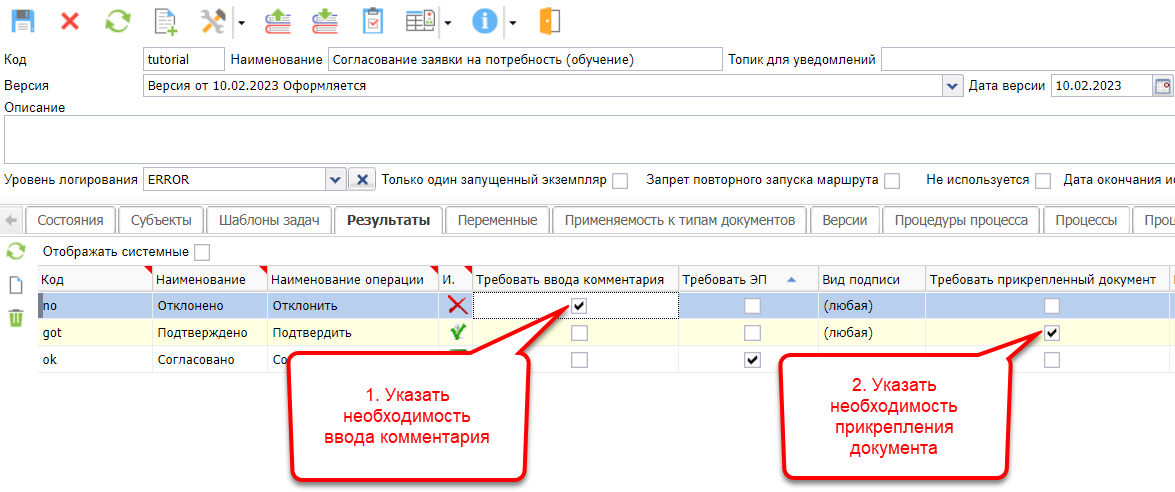Open the calendar picker for 'Дата версии'
The width and height of the screenshot is (1175, 492).
point(1163,86)
